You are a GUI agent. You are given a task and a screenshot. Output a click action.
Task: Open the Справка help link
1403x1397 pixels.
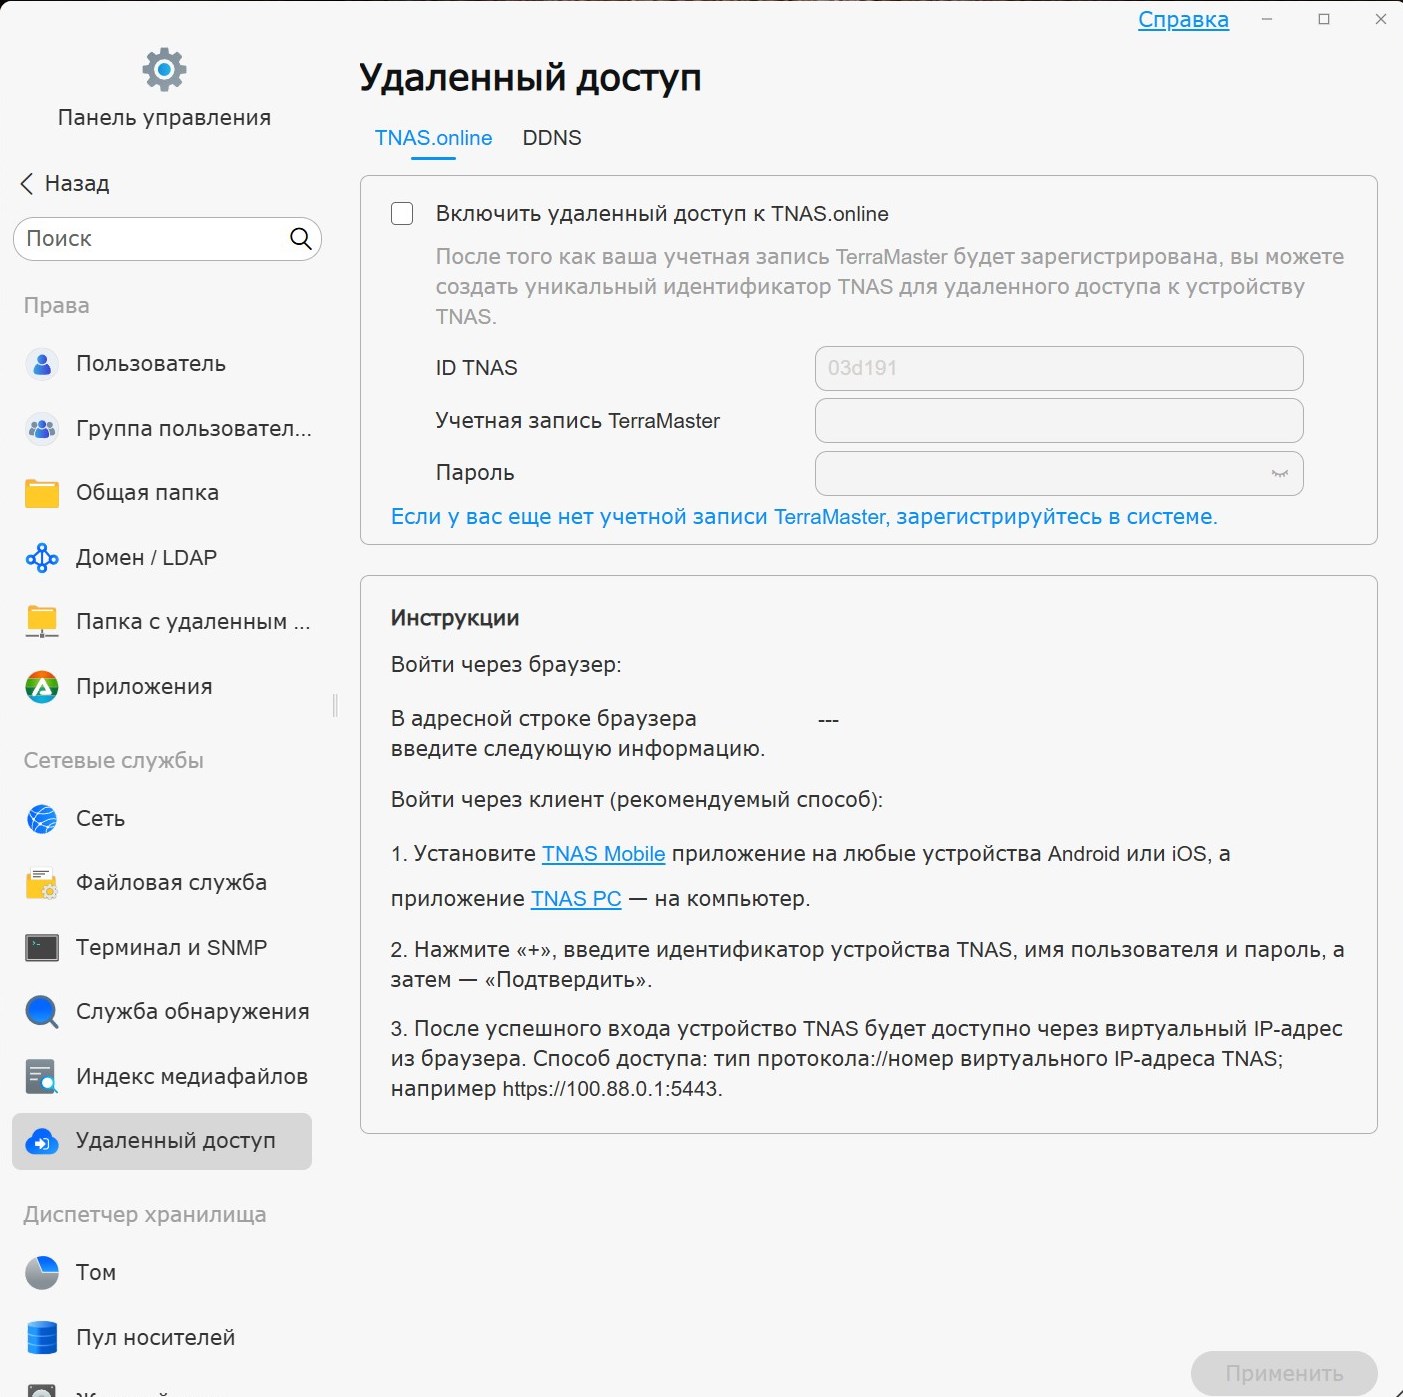tap(1183, 20)
